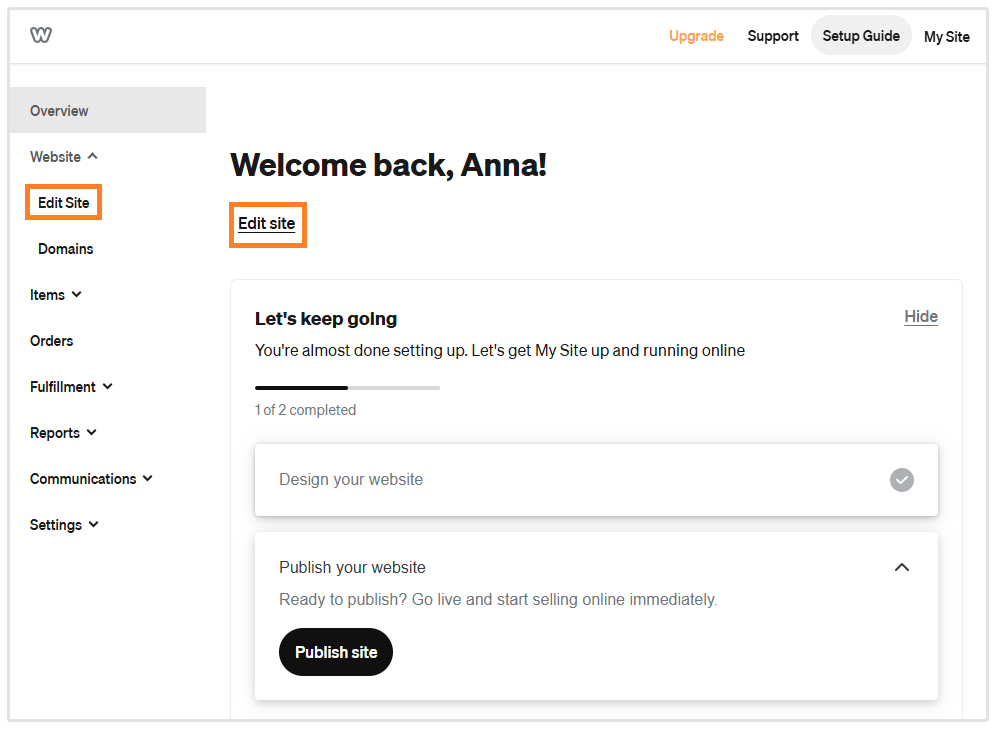Screen dimensions: 996x729
Task: Open the Orders section
Action: pyautogui.click(x=51, y=340)
